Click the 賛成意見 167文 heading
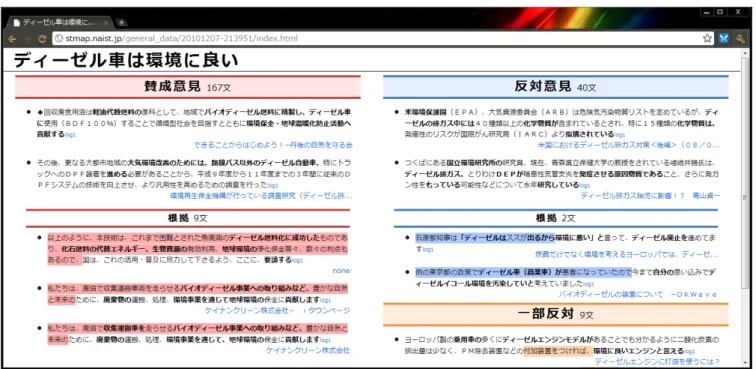The height and width of the screenshot is (369, 756). click(x=188, y=87)
